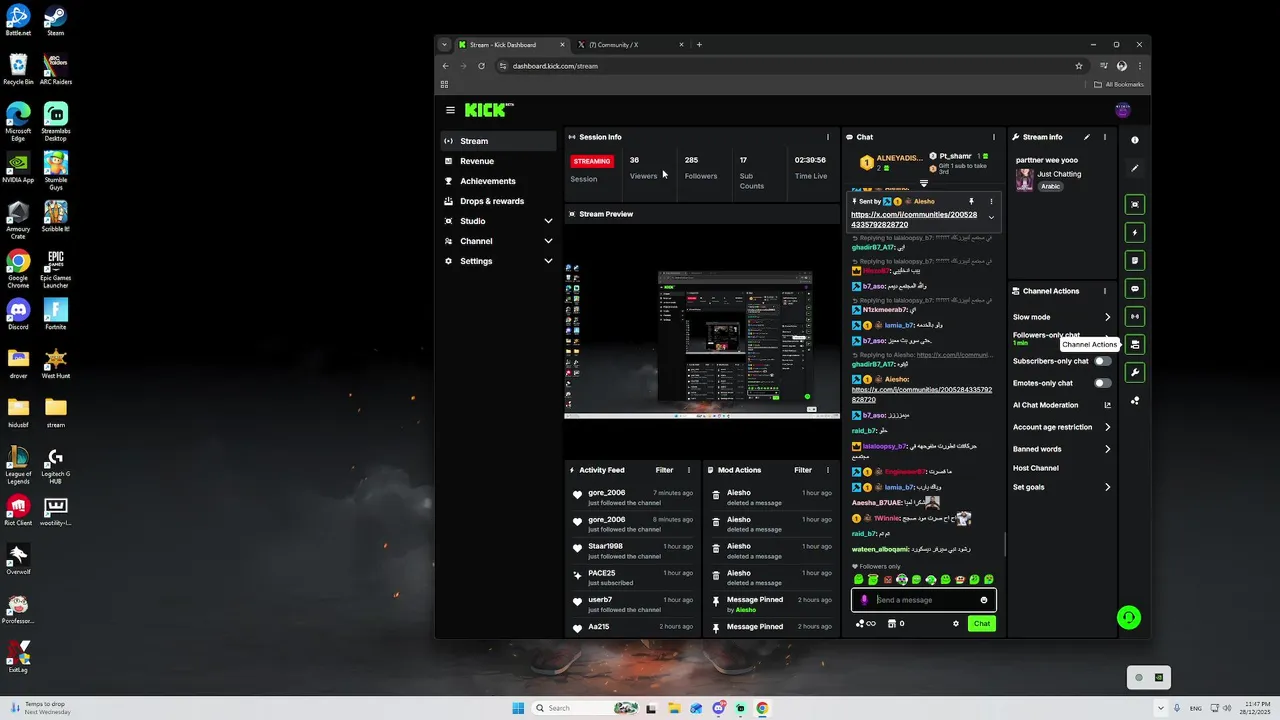
Task: Open Set goals options
Action: 1061,487
